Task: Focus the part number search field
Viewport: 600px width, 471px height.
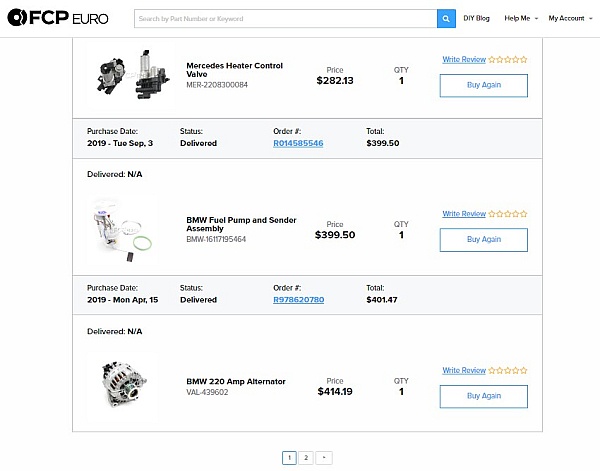Action: click(x=285, y=18)
